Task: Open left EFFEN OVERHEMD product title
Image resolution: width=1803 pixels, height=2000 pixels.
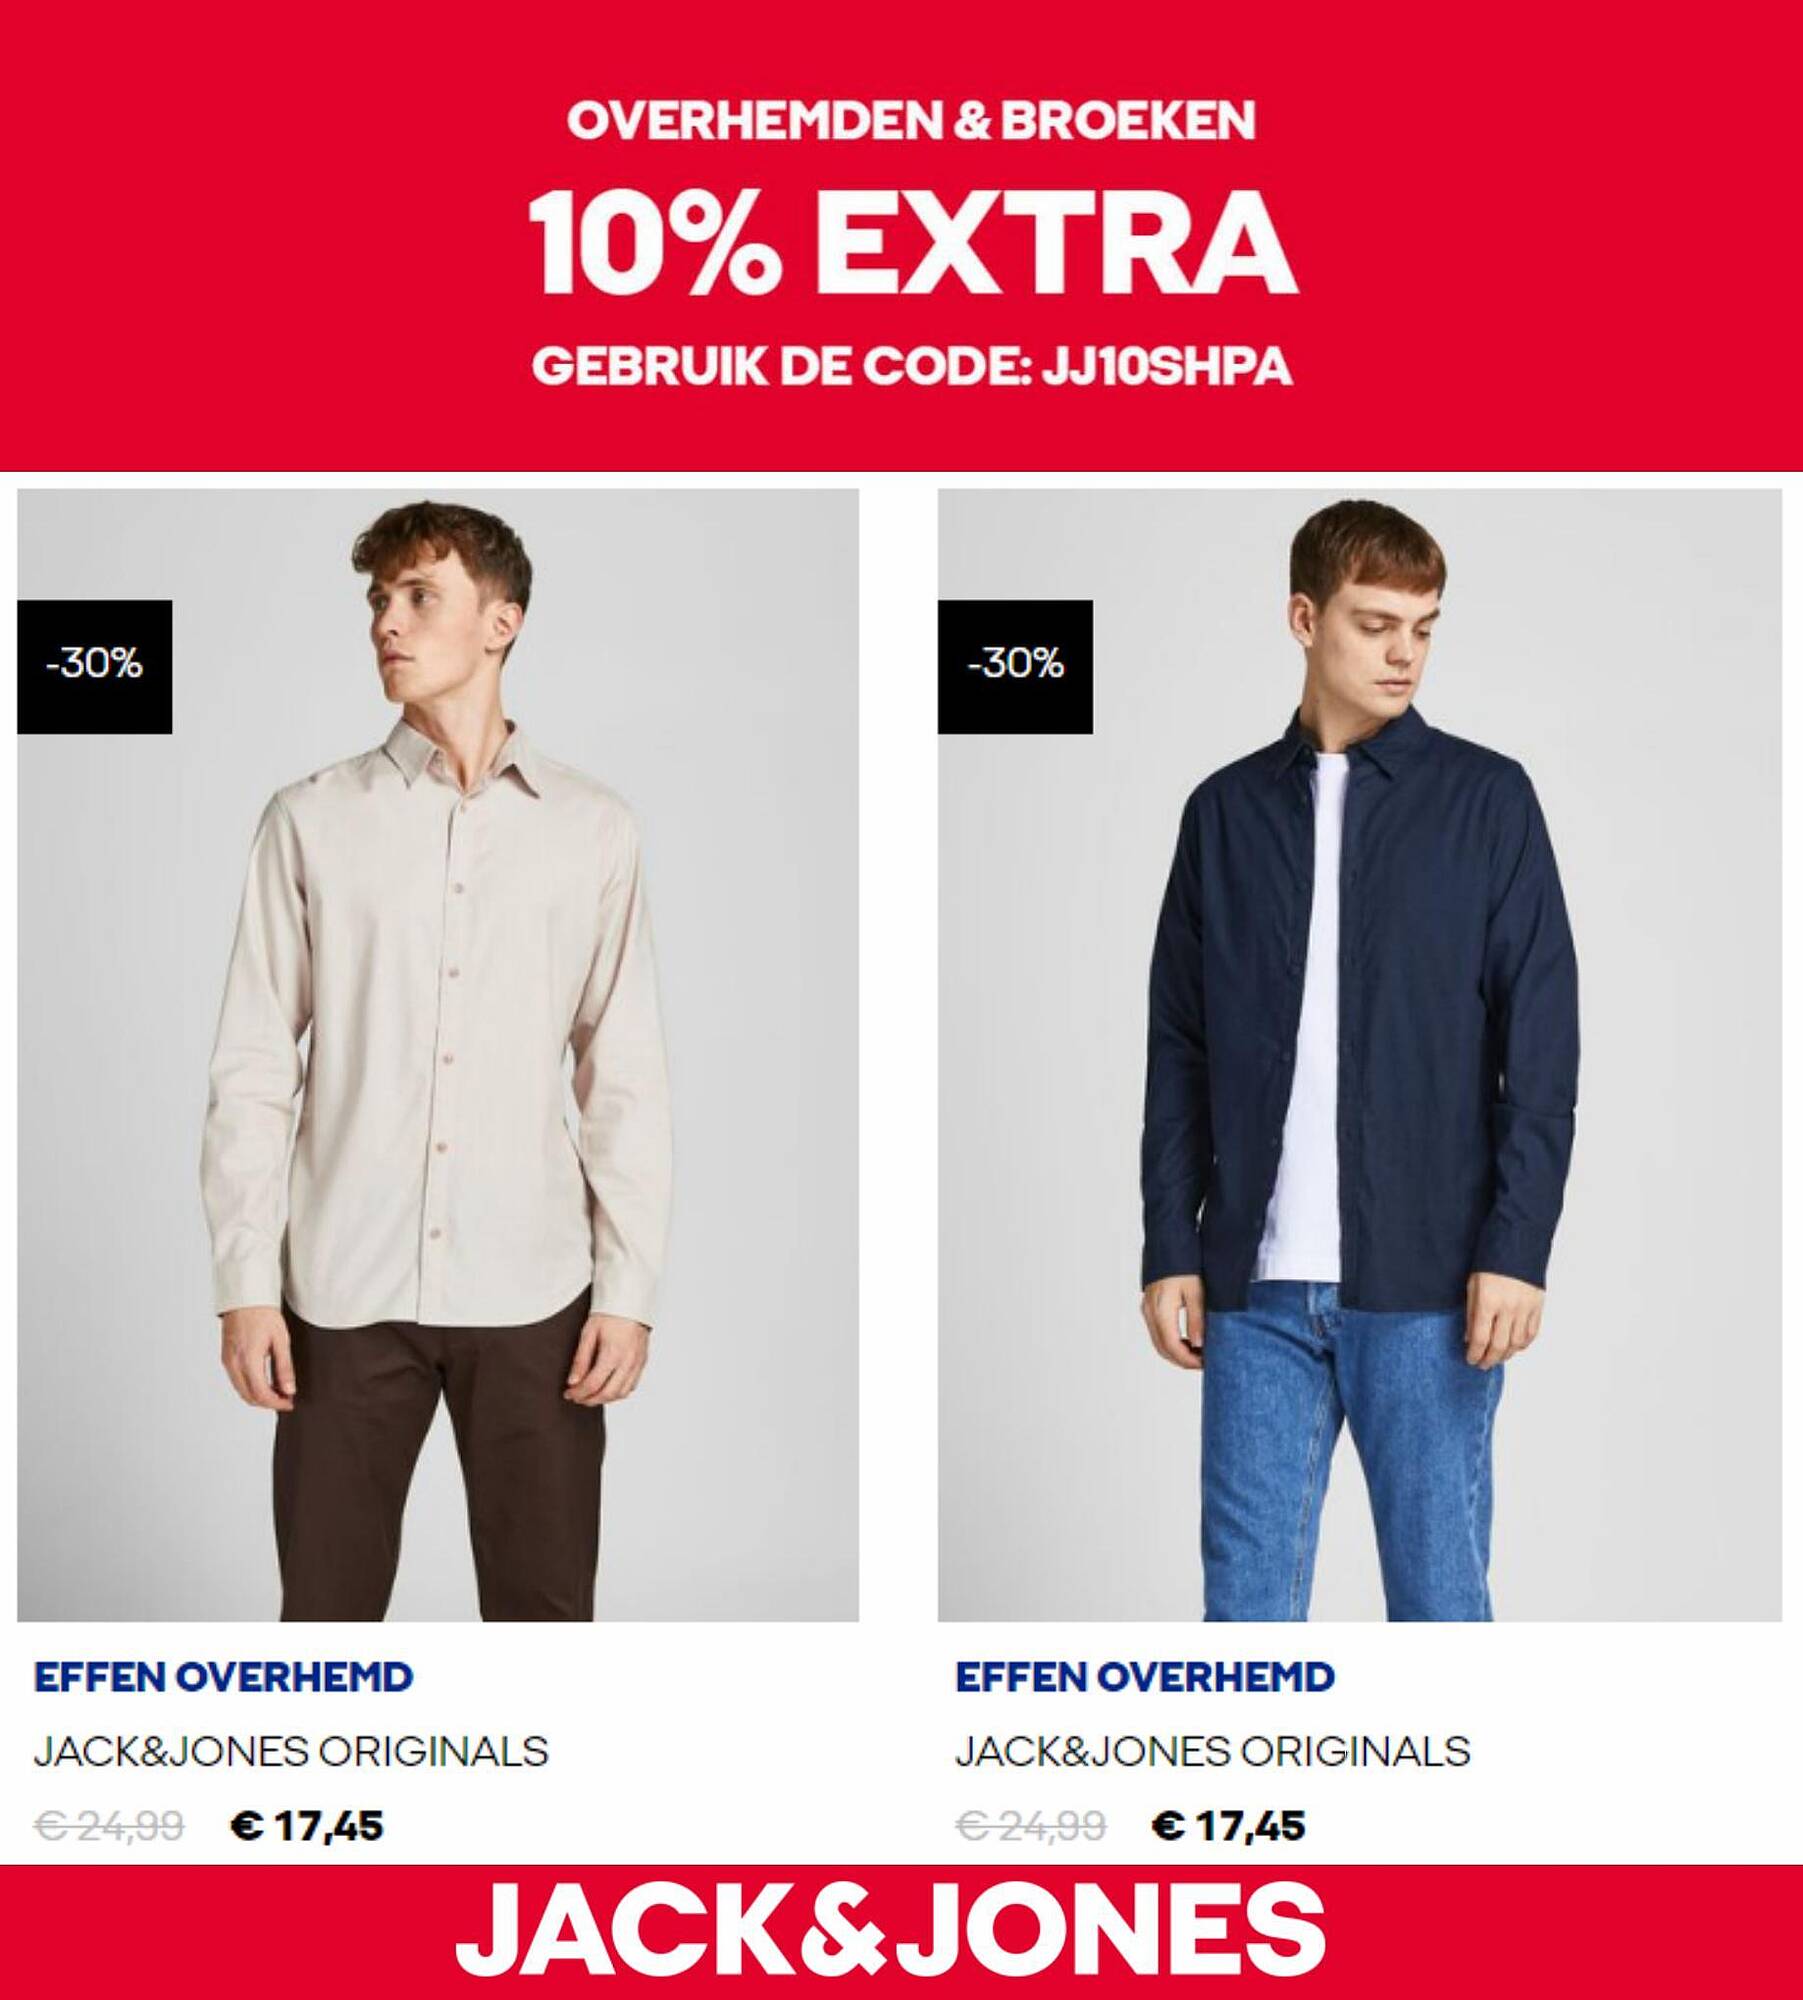Action: click(x=223, y=1677)
